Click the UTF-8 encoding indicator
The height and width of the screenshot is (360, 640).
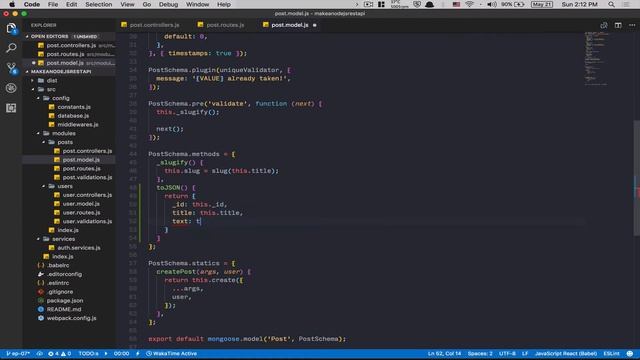click(507, 353)
